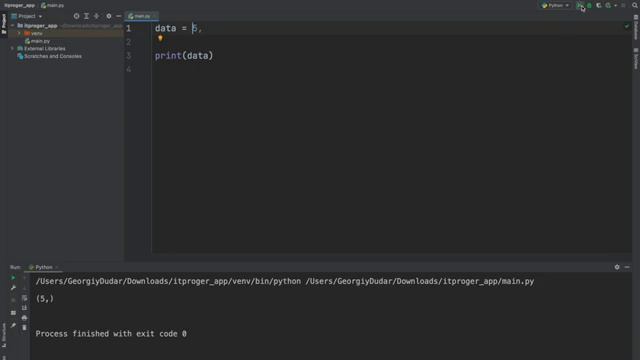Close the main.py editor tab

[154, 16]
